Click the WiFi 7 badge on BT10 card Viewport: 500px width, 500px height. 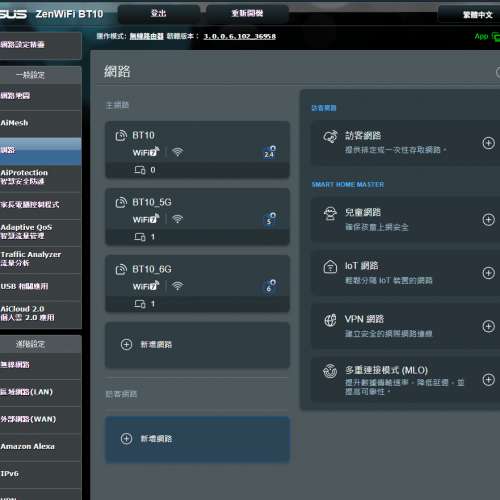pos(146,152)
